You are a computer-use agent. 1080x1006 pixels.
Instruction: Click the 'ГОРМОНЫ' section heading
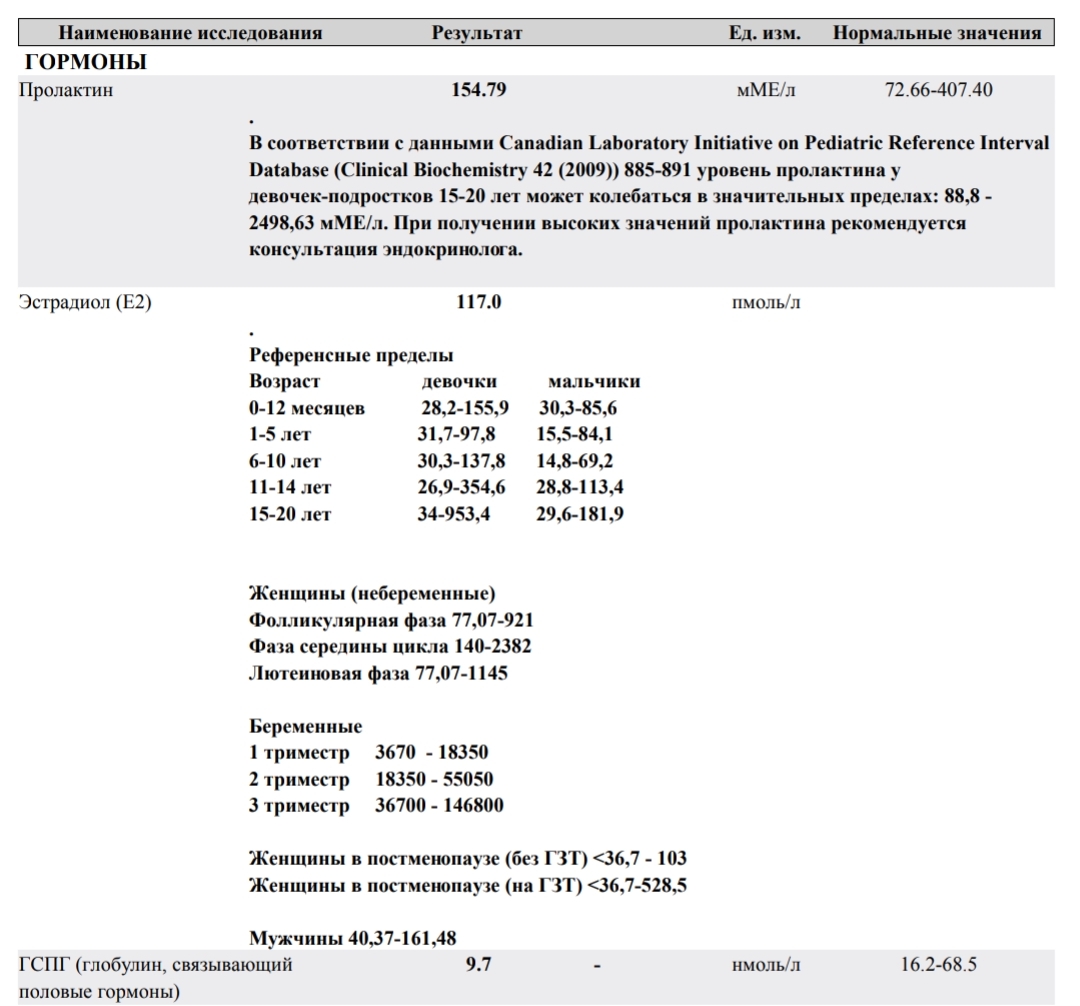point(88,62)
